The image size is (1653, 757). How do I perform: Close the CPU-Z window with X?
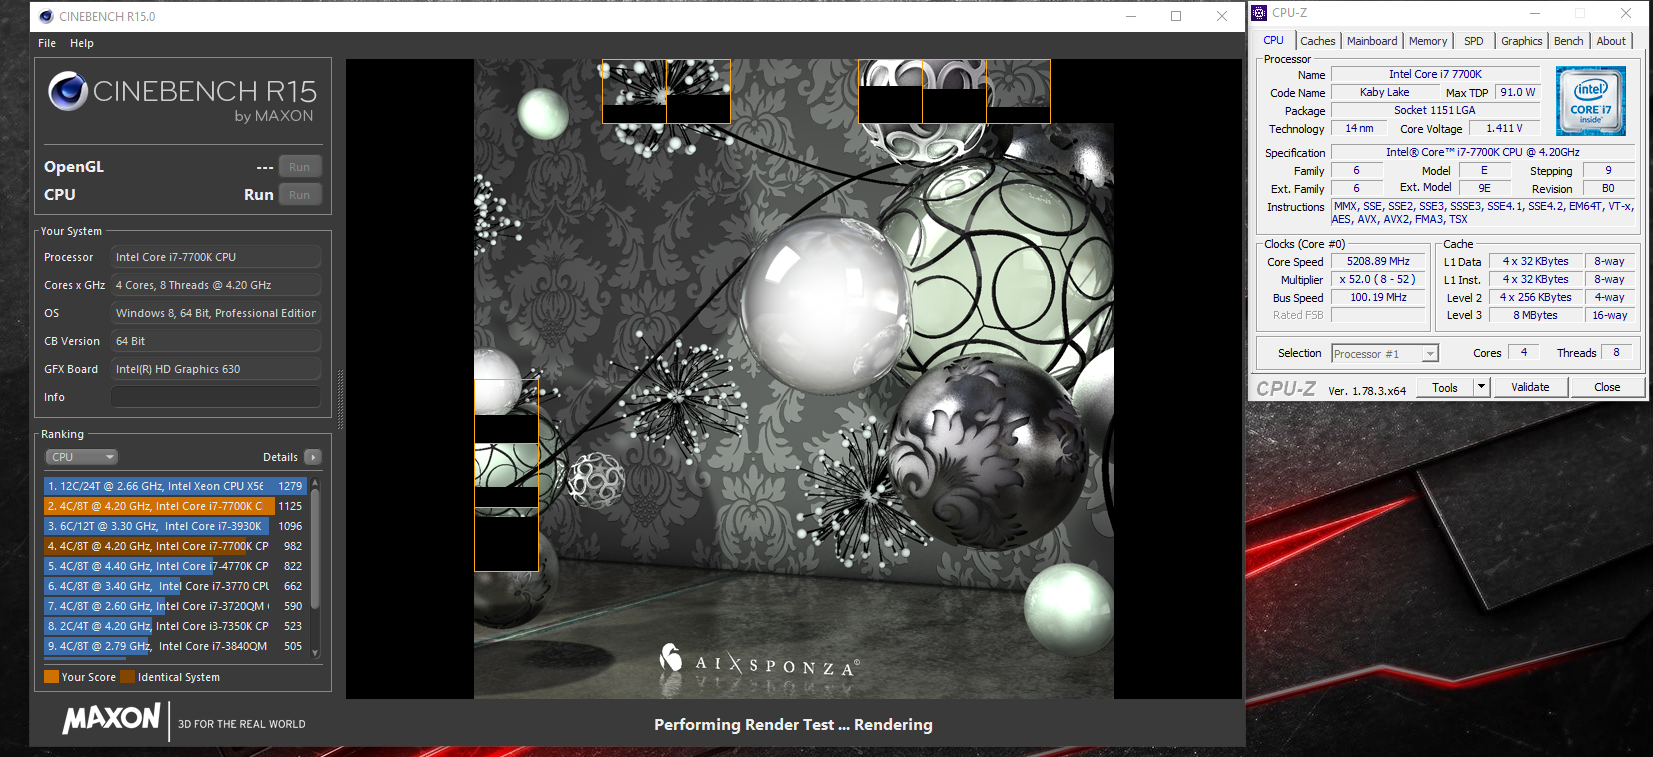click(x=1626, y=13)
